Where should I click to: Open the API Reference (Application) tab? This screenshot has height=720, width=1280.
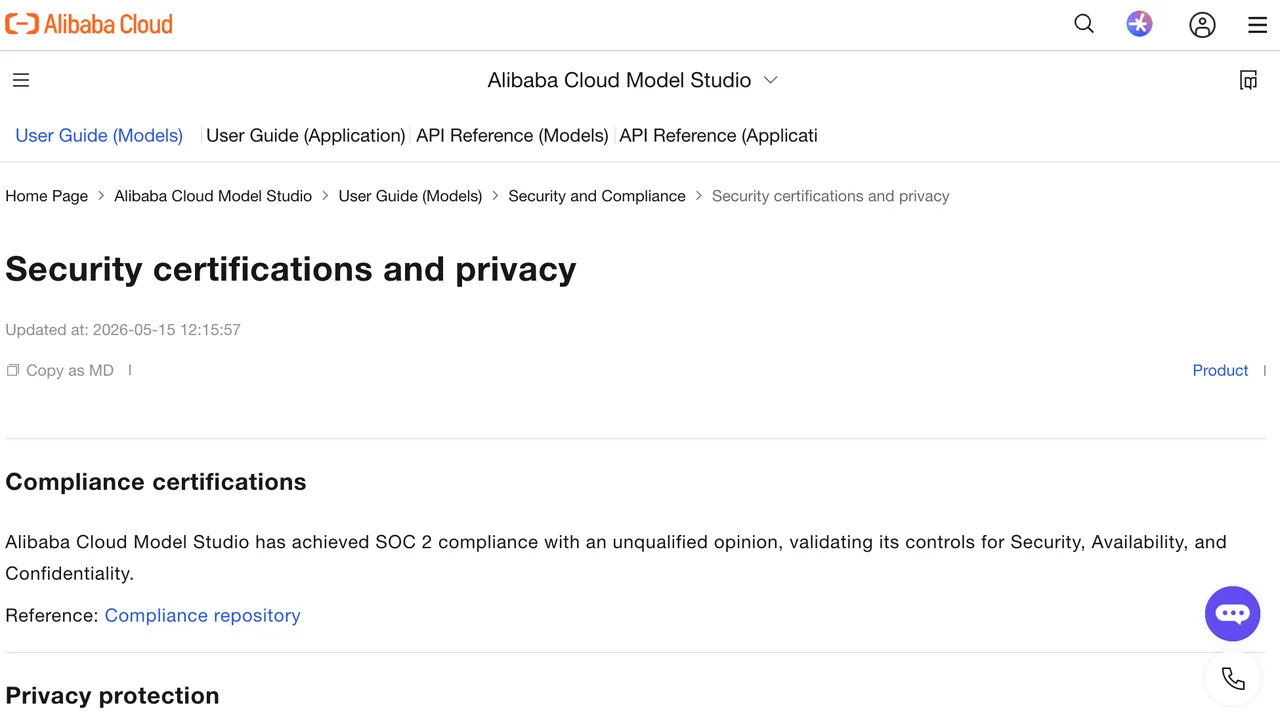click(x=718, y=135)
